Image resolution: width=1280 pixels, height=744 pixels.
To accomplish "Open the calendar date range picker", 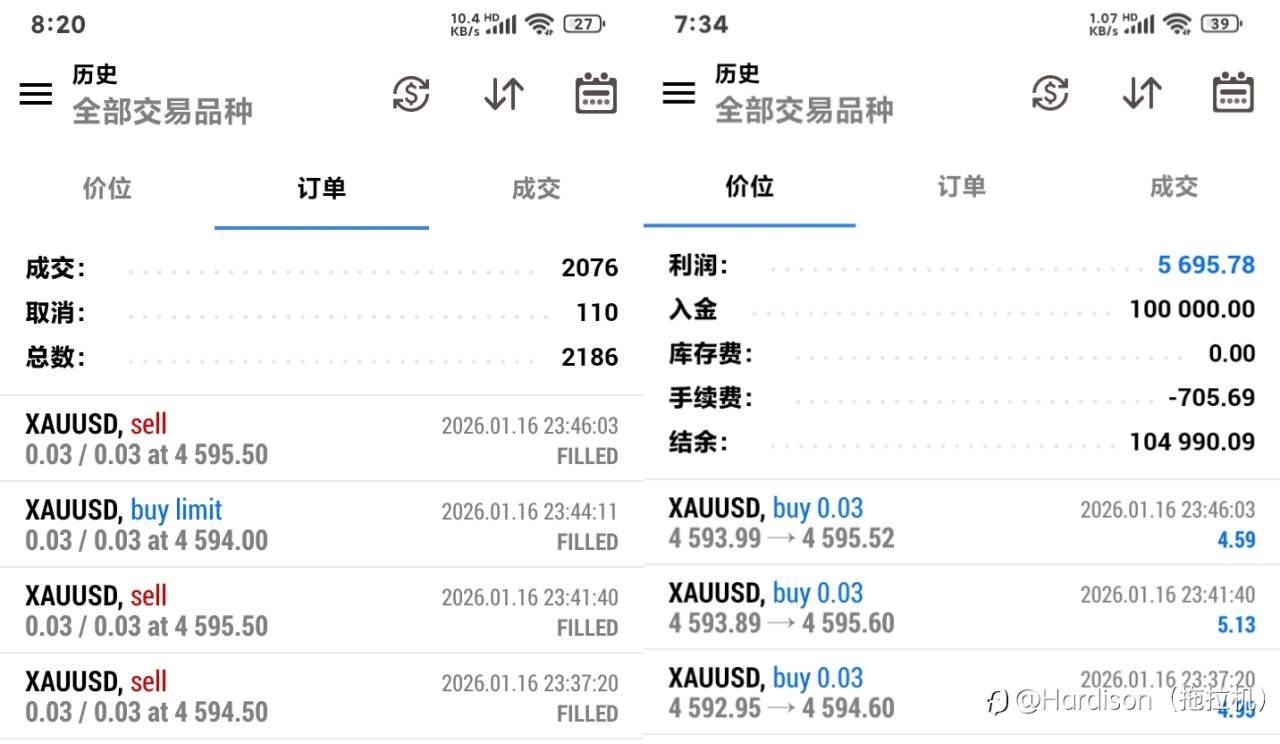I will point(595,93).
